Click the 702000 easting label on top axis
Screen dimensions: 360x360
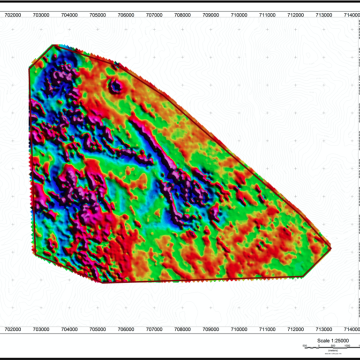coord(13,15)
